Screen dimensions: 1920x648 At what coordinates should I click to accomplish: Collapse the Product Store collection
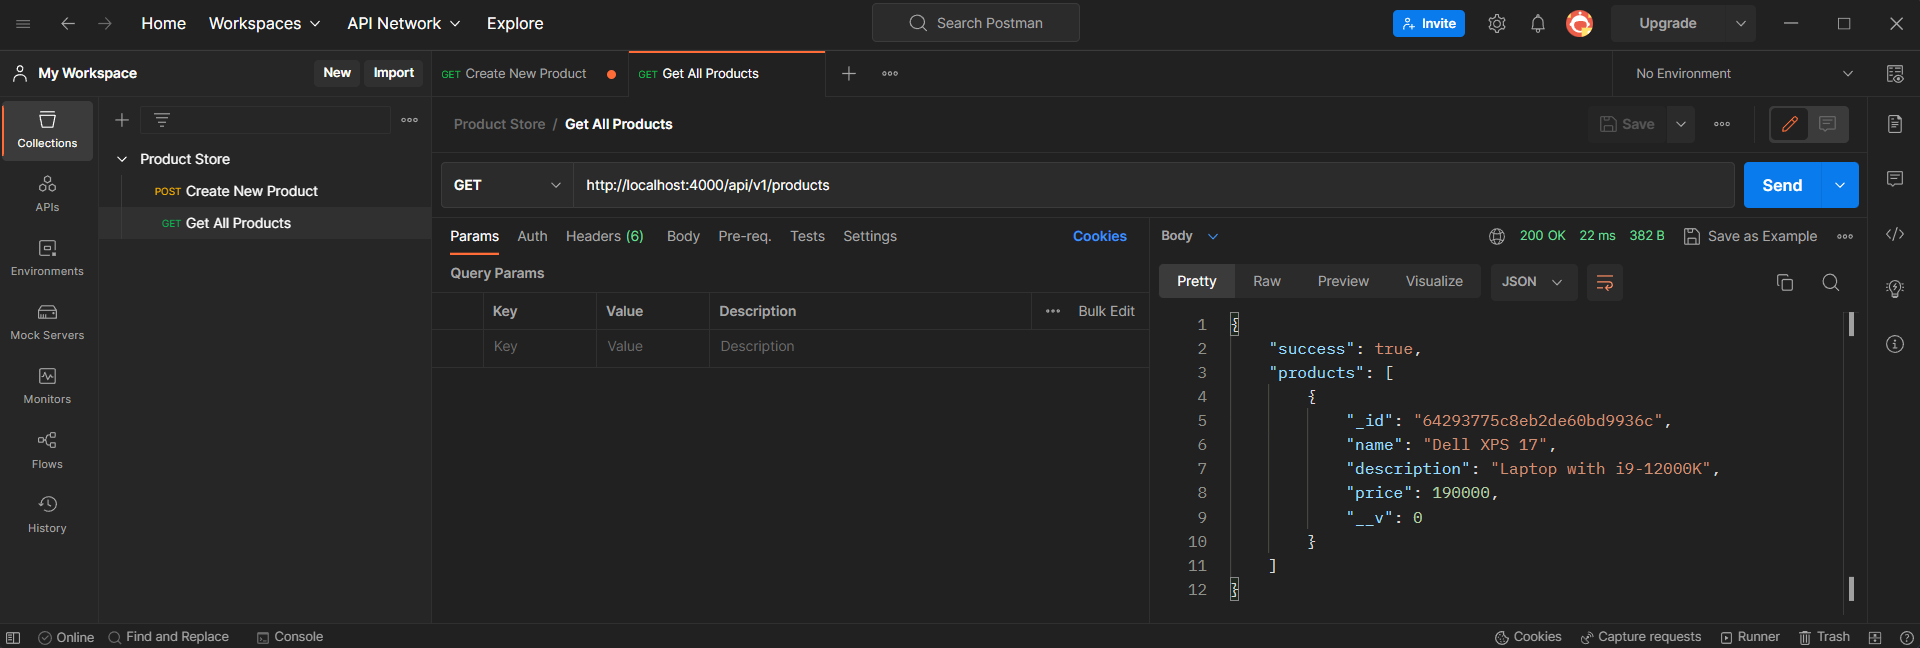click(x=122, y=159)
